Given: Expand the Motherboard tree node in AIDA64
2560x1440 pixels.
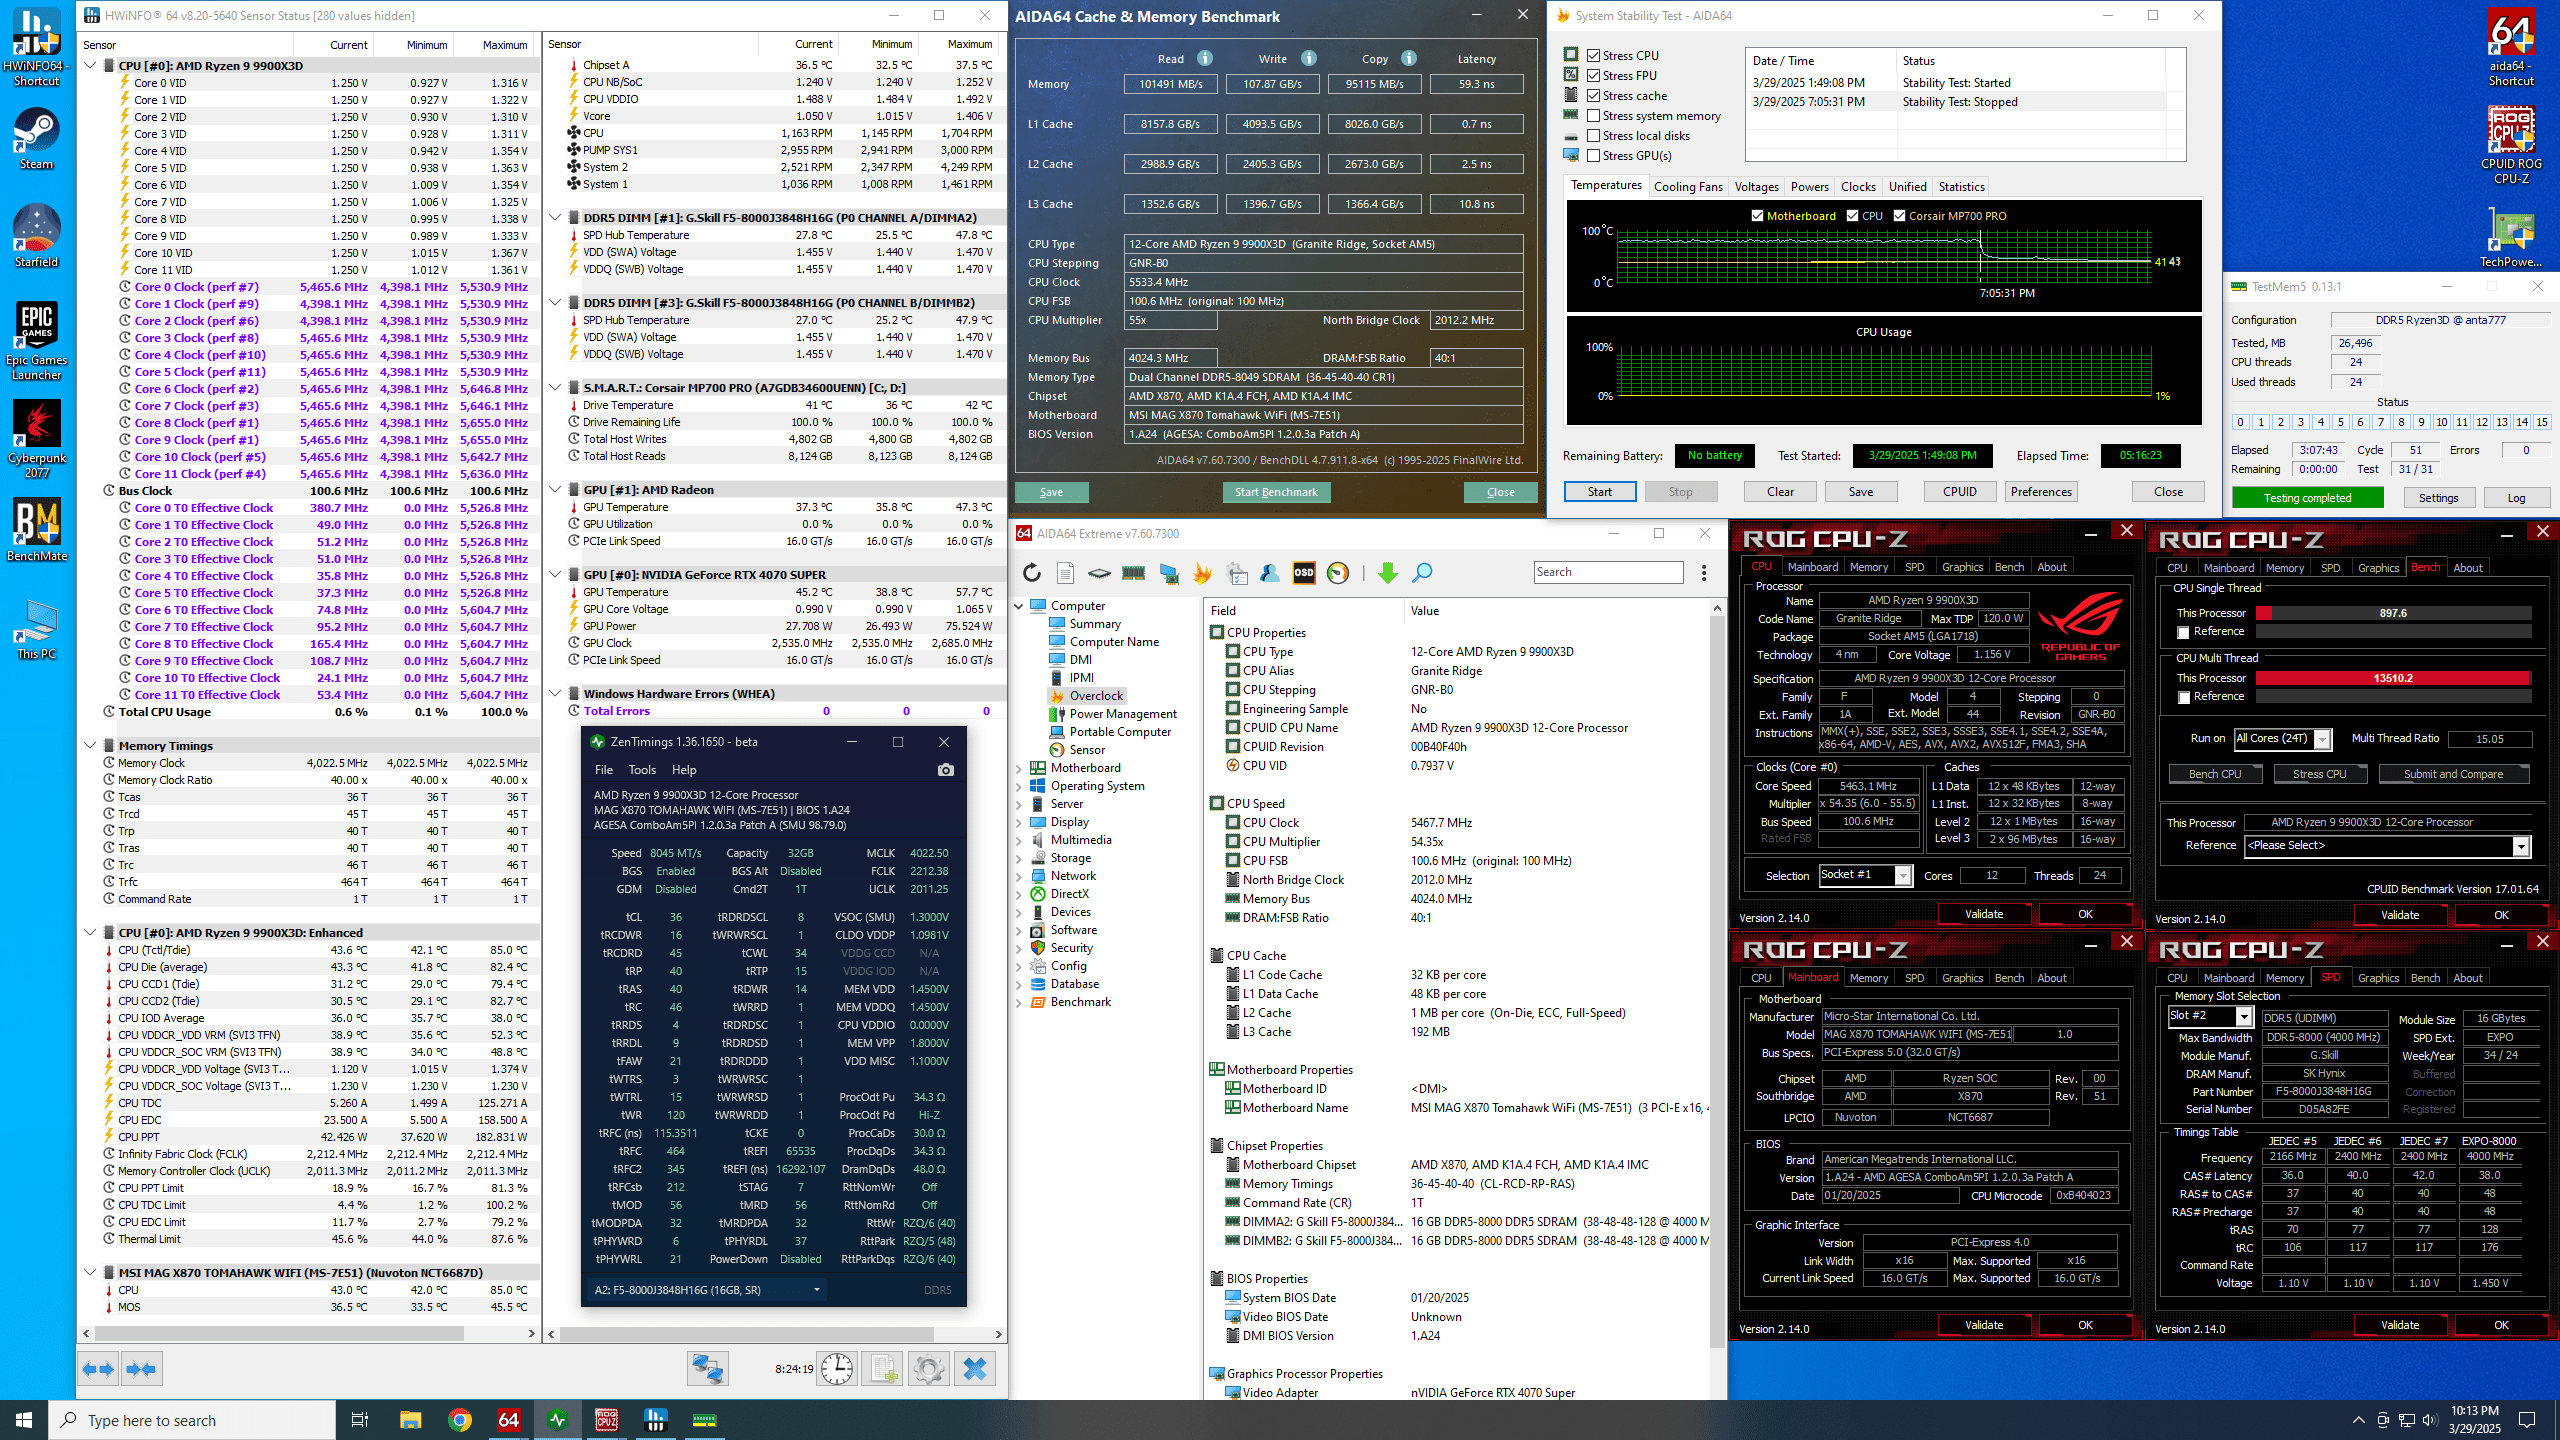Looking at the screenshot, I should click(x=1019, y=768).
